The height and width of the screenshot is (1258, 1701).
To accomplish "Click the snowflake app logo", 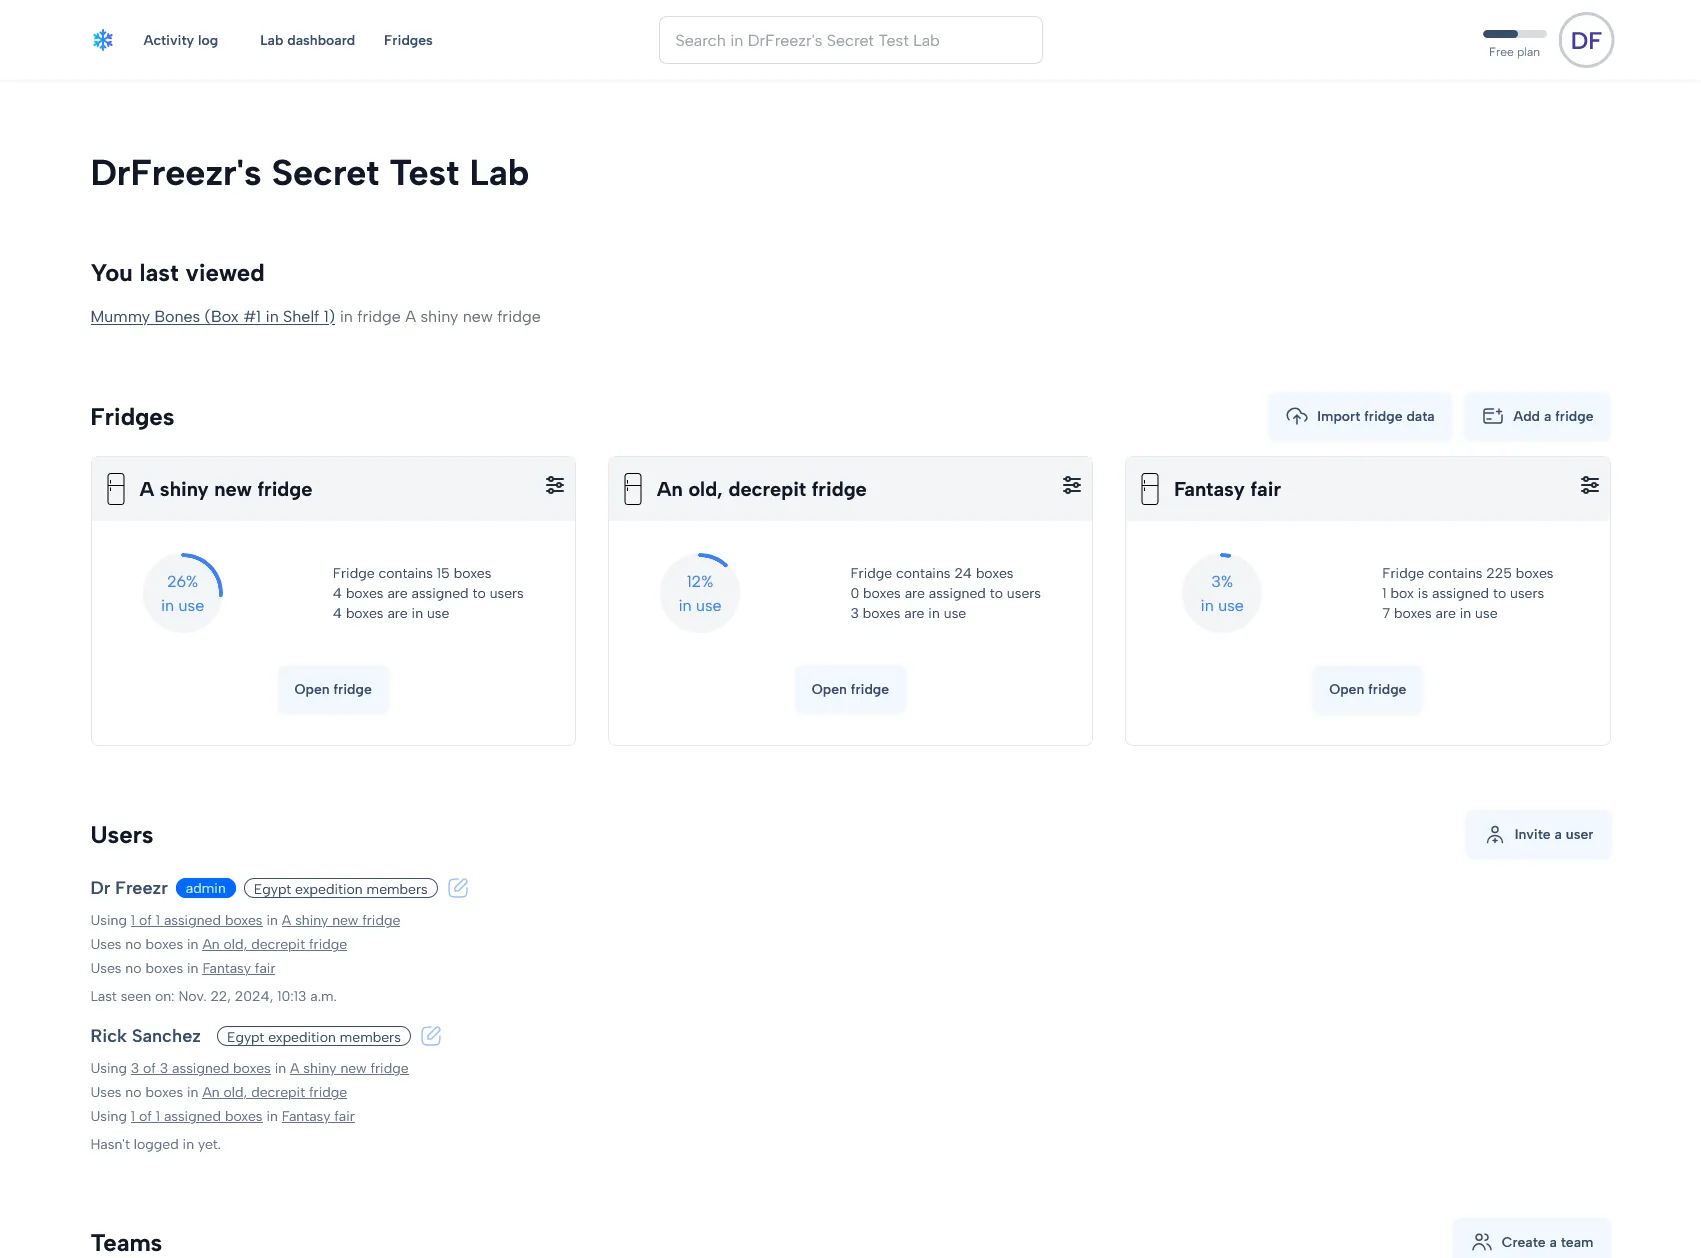I will [103, 40].
